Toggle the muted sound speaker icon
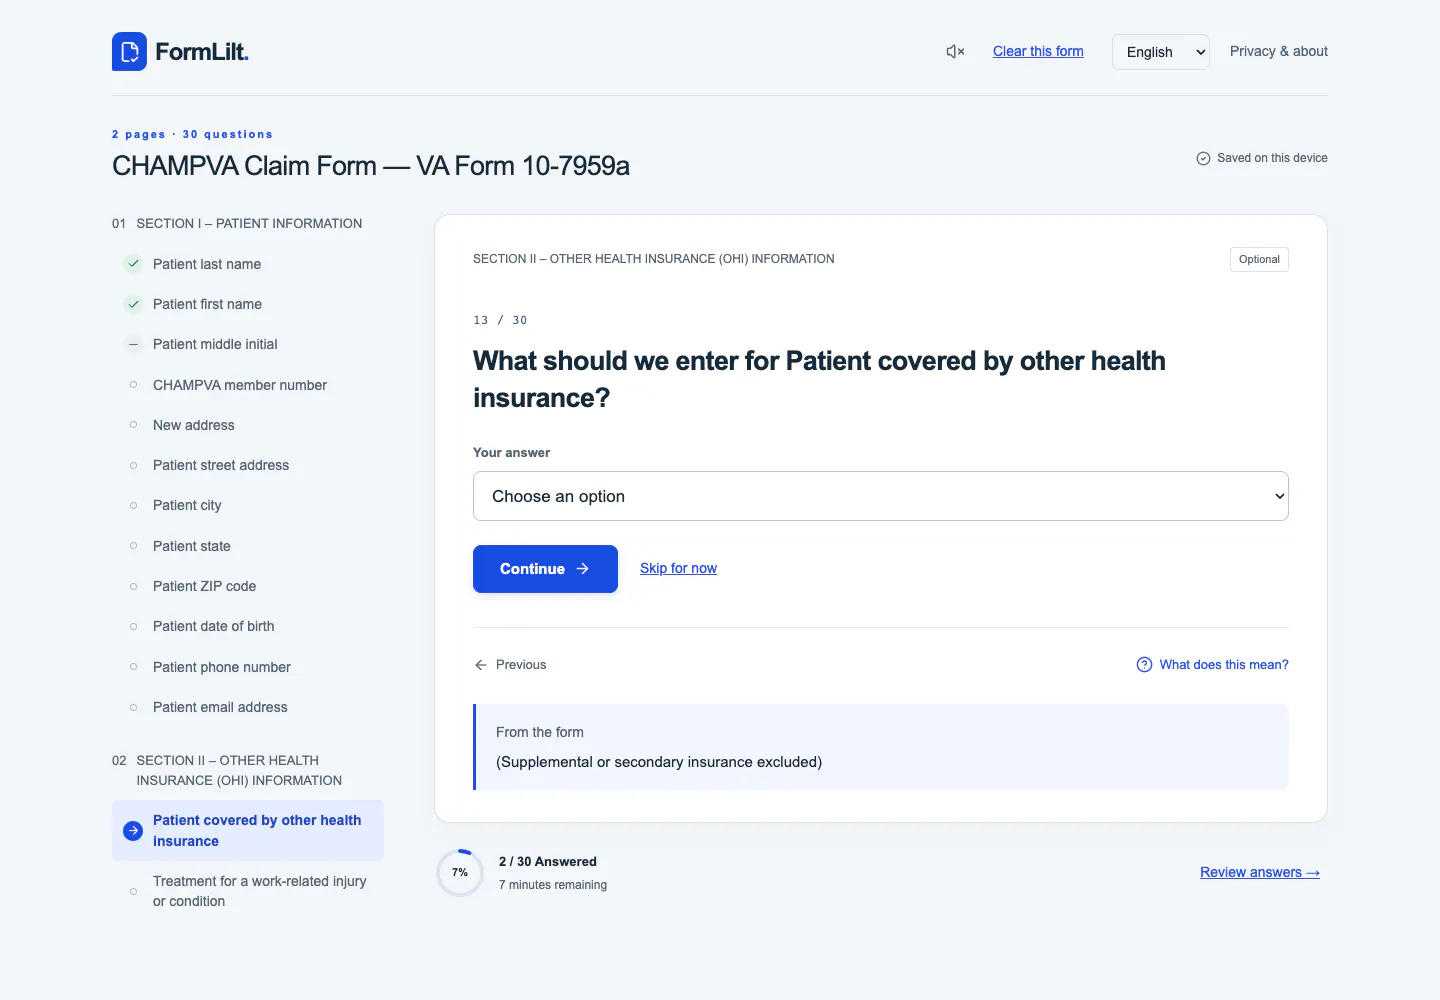Image resolution: width=1440 pixels, height=1000 pixels. point(955,51)
